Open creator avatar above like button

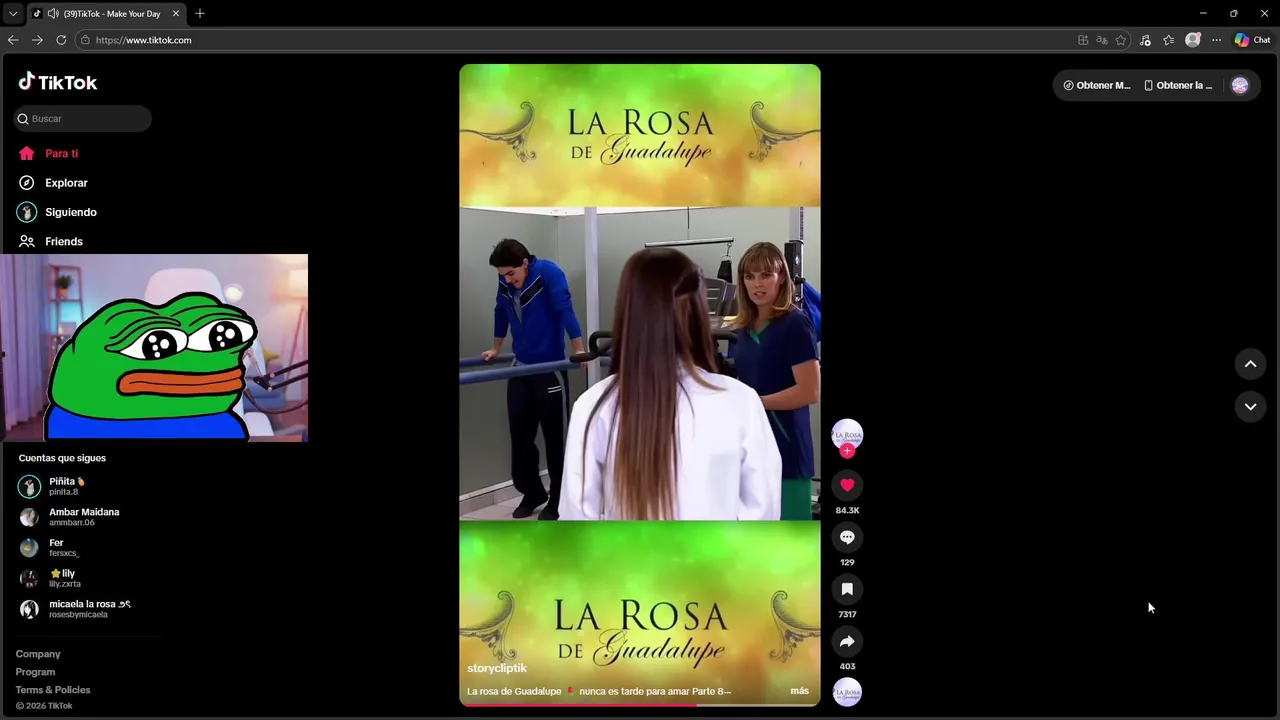coord(847,433)
